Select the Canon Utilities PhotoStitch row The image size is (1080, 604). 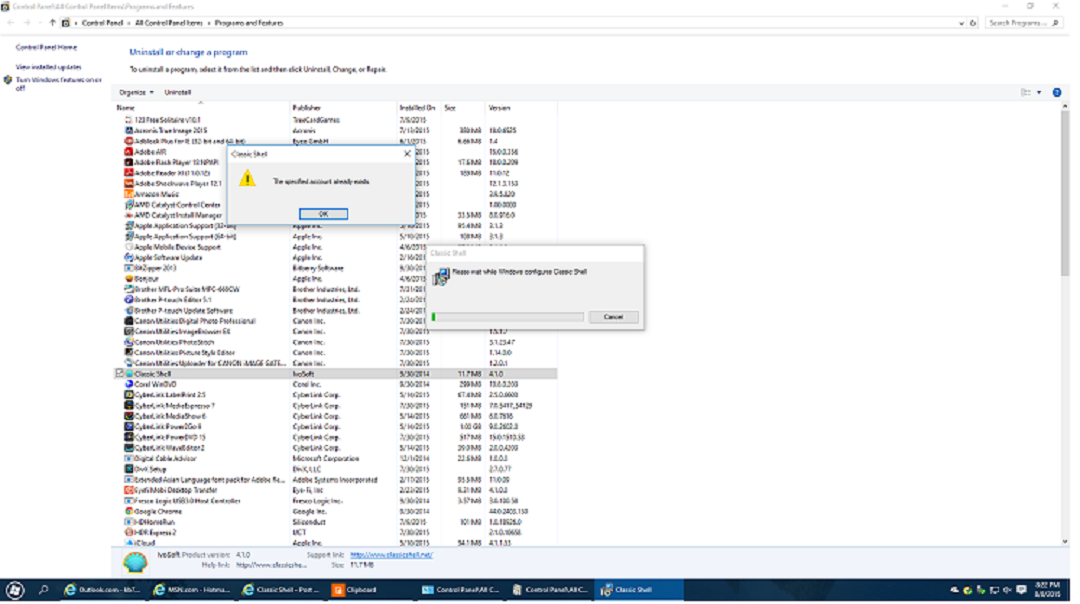click(335, 343)
